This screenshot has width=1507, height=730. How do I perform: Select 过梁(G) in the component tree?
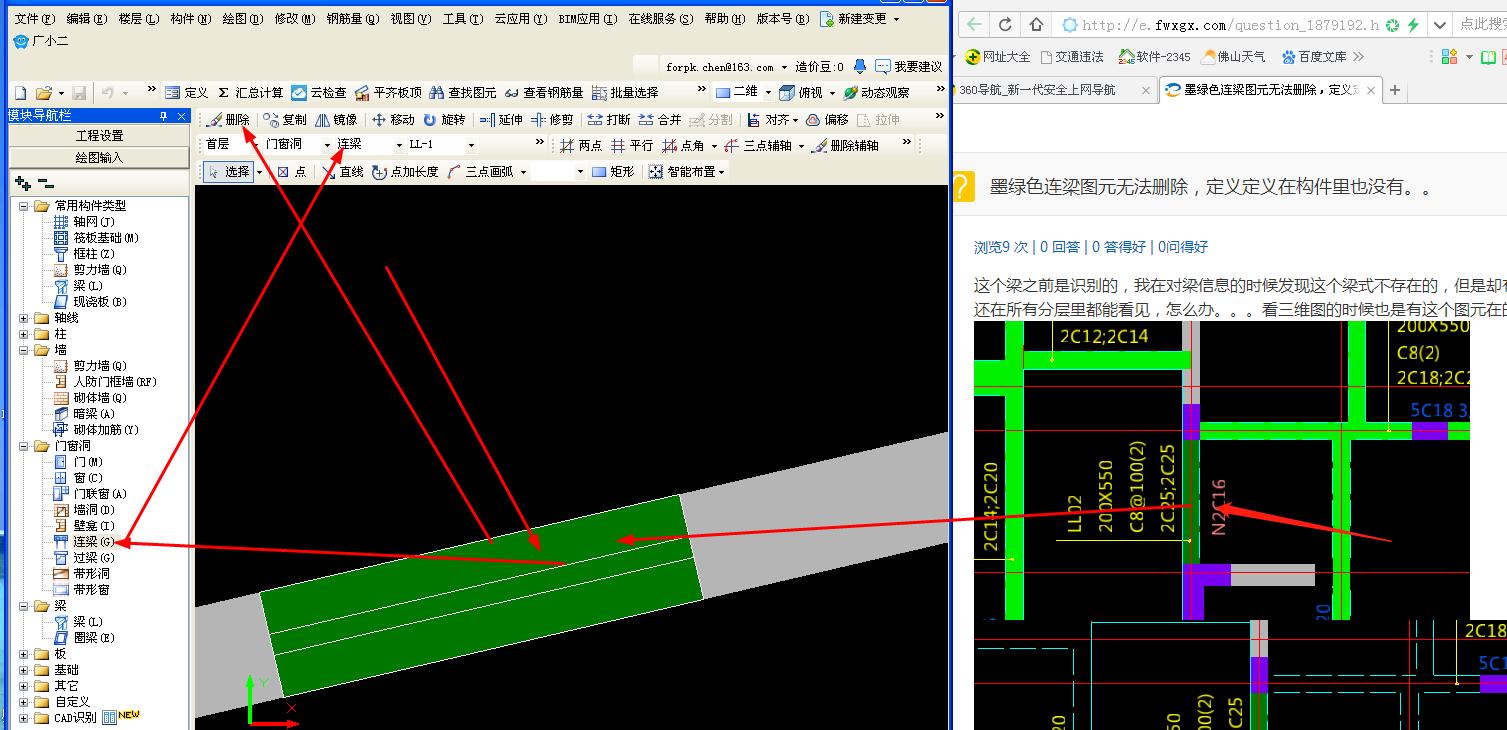coord(84,558)
